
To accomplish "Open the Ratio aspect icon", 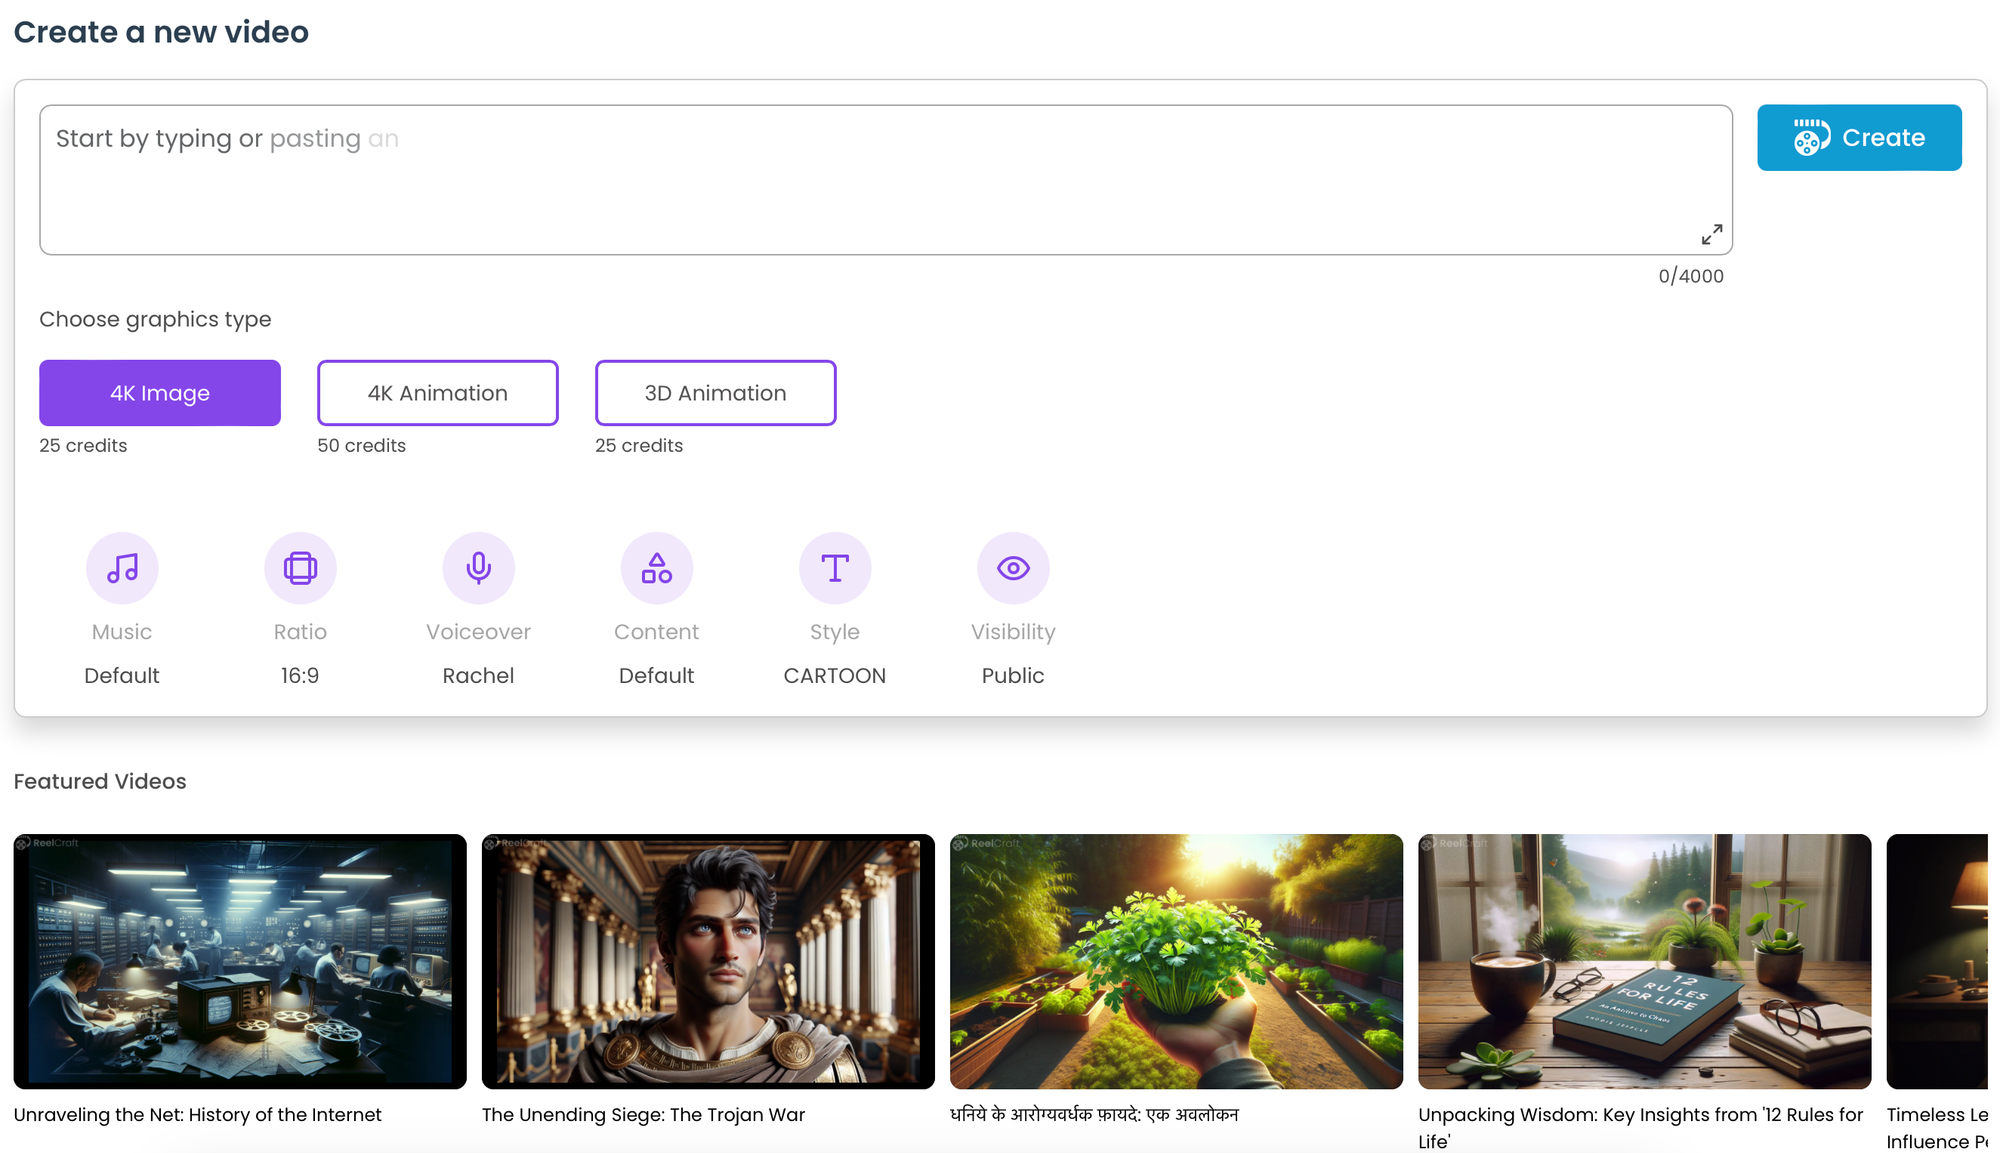I will tap(300, 568).
